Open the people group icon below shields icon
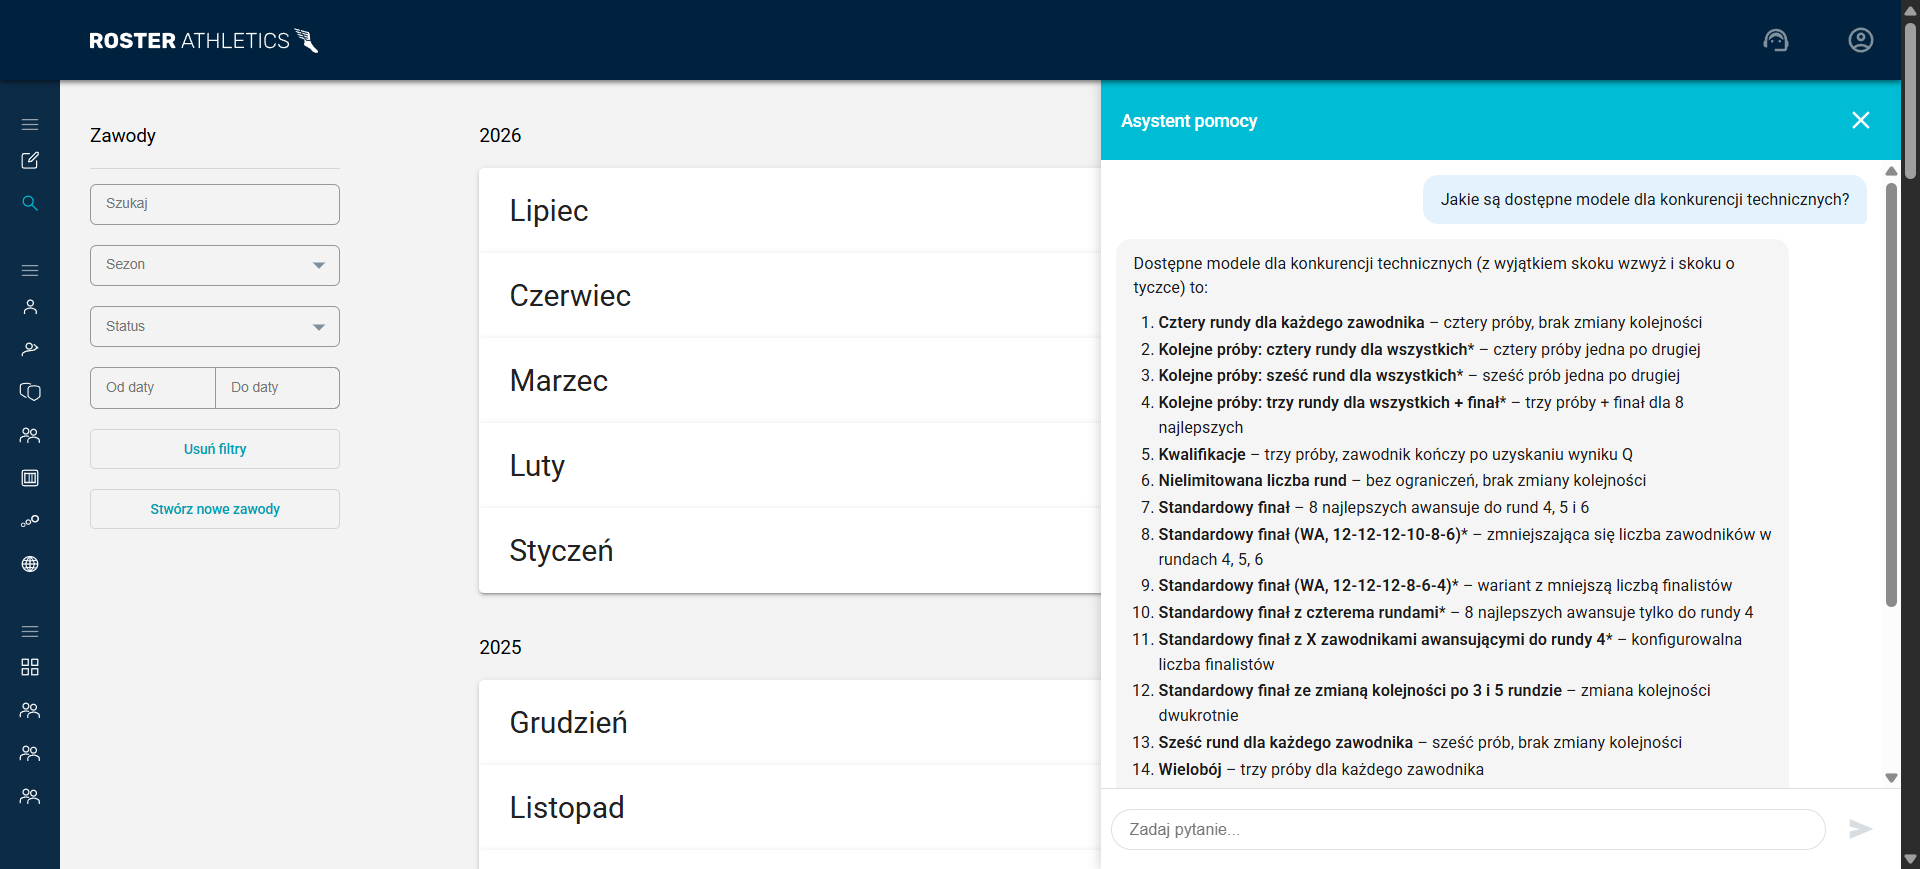 click(x=30, y=435)
